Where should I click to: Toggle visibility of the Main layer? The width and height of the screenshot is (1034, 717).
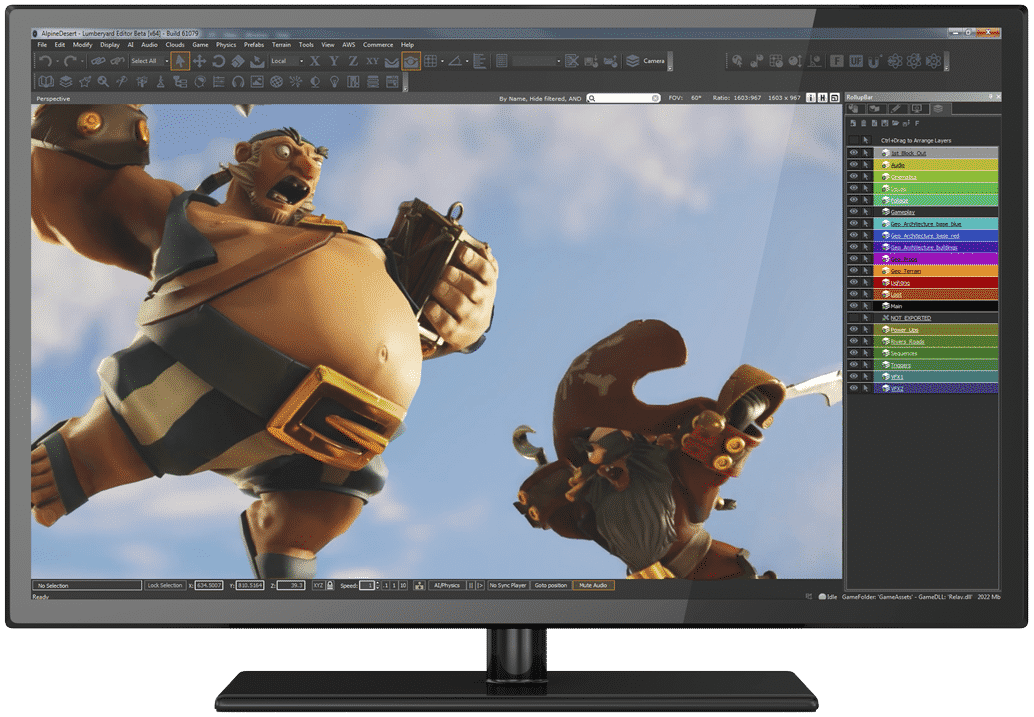tap(854, 306)
